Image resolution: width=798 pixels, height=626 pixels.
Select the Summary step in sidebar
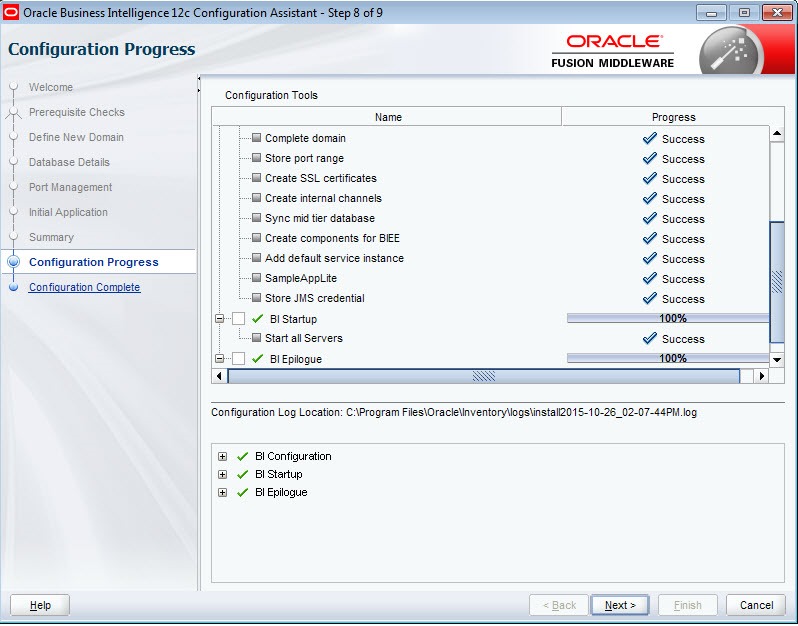[51, 237]
